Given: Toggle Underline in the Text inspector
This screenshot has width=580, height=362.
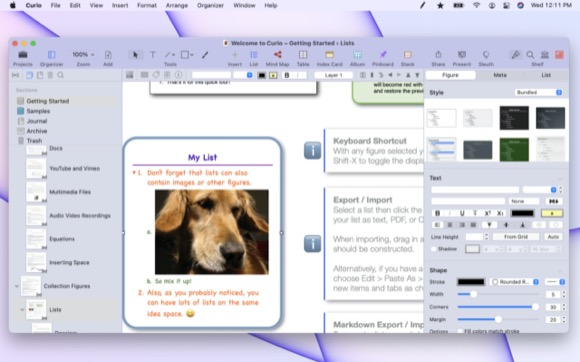Looking at the screenshot, I should tap(462, 213).
